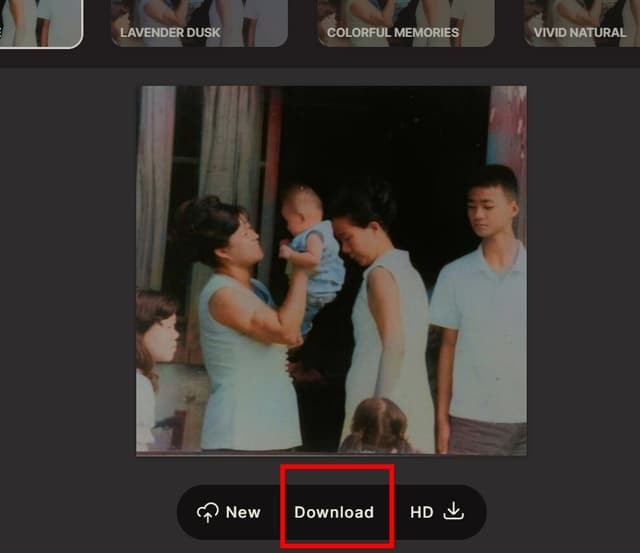
Task: Click the baby held up in the photo
Action: (308, 240)
